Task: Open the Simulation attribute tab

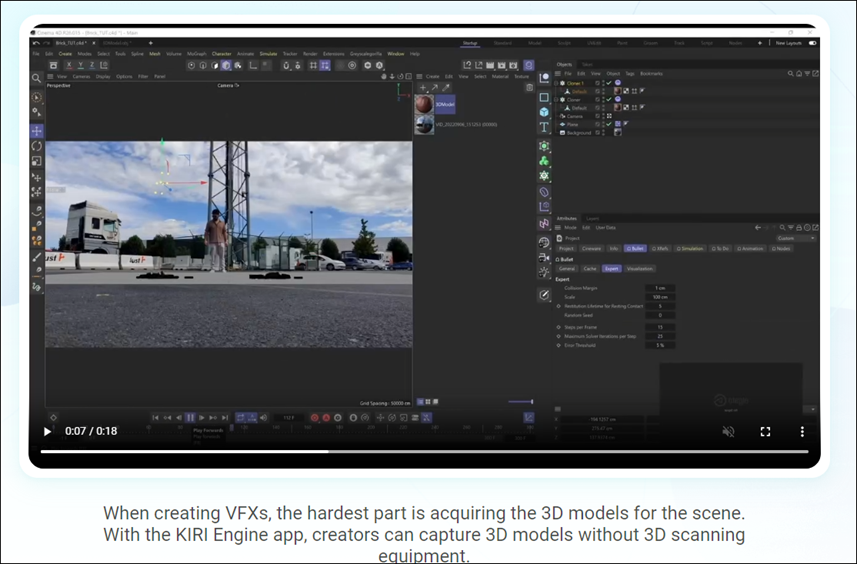Action: [690, 249]
